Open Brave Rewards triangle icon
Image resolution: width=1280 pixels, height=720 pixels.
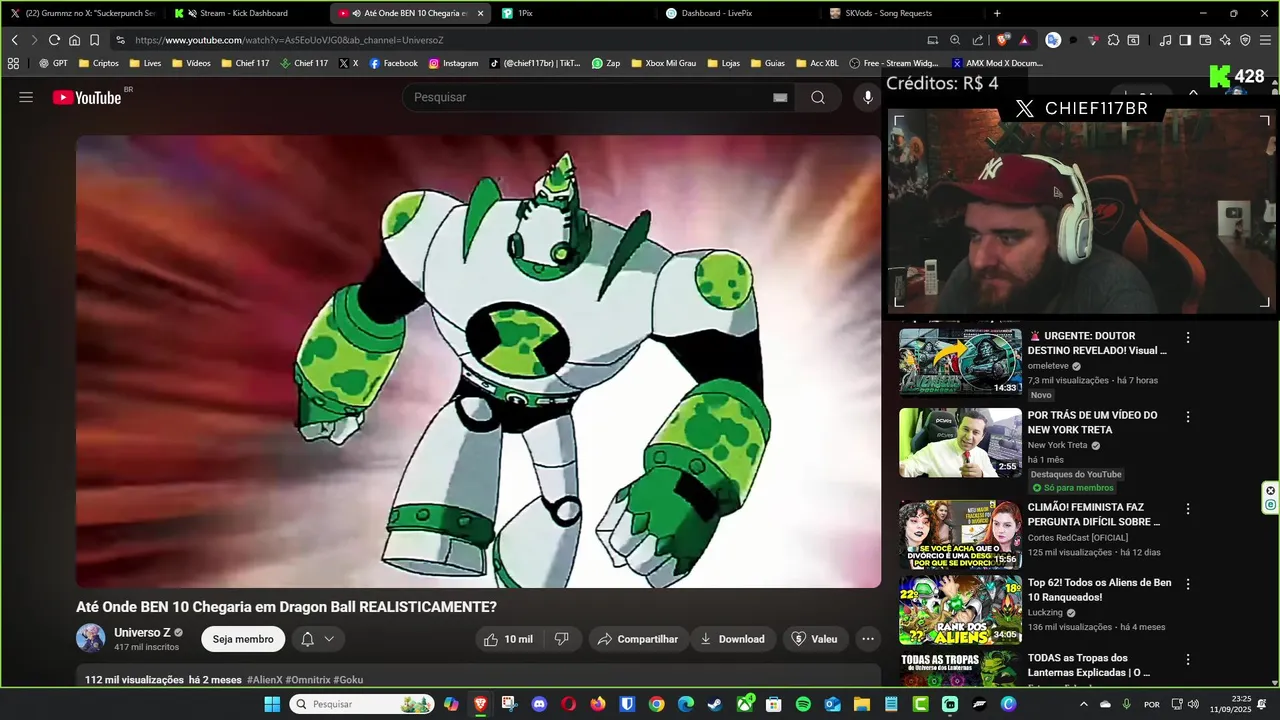click(1024, 40)
